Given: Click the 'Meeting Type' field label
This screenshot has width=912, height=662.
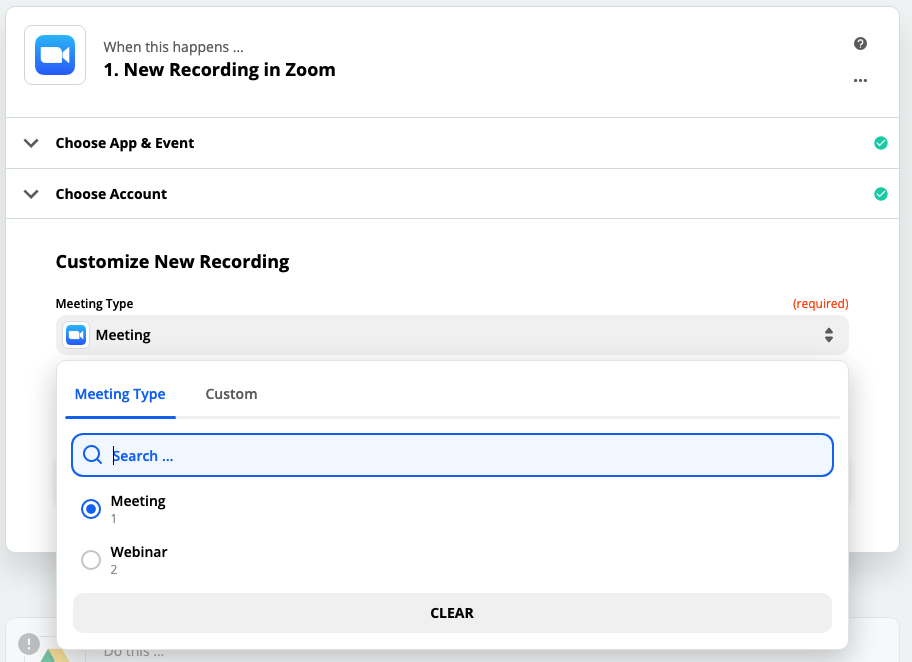Looking at the screenshot, I should [94, 304].
